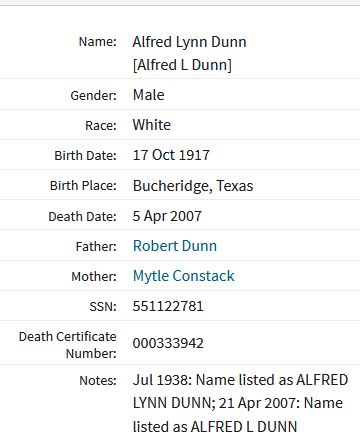The height and width of the screenshot is (445, 360).
Task: Click the alternate name [Alfred L Dunn]
Action: pos(182,65)
